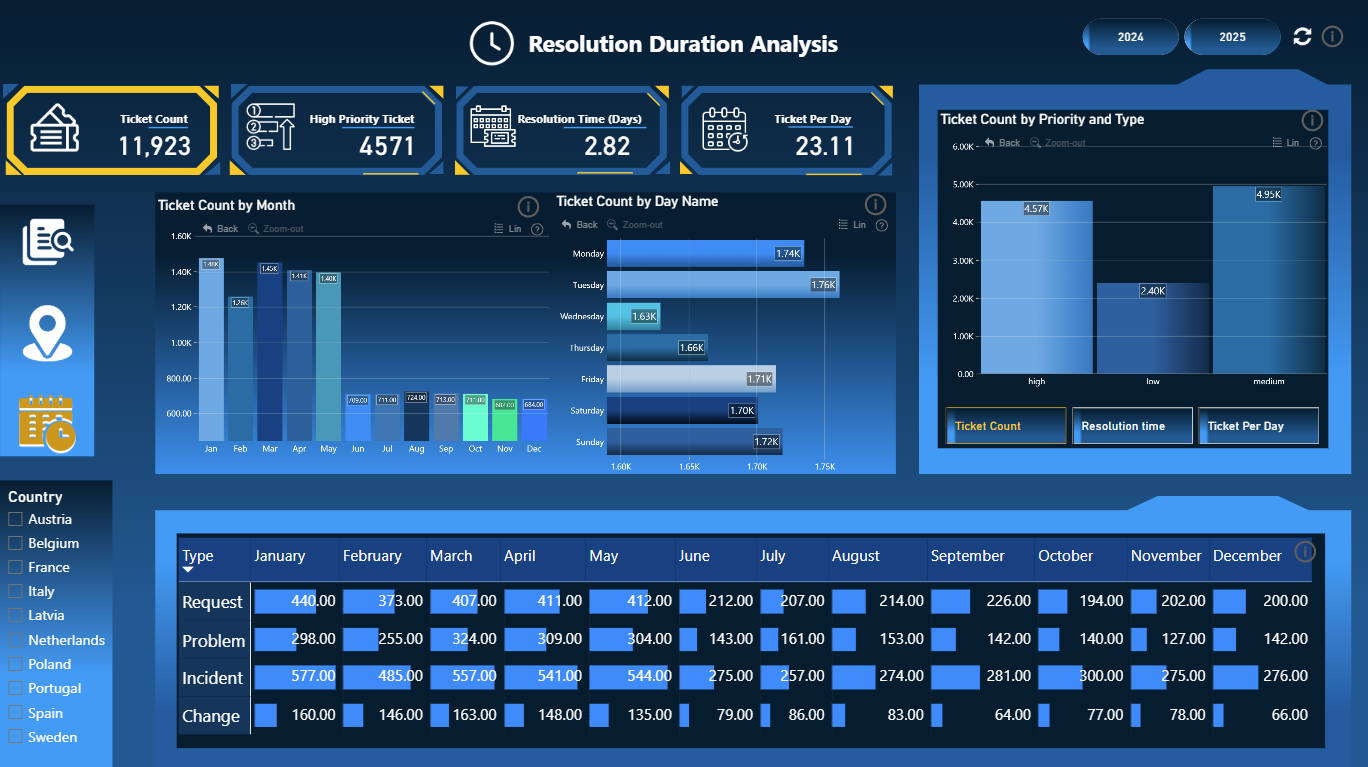The image size is (1368, 767).
Task: Check the Austria country checkbox
Action: (15, 519)
